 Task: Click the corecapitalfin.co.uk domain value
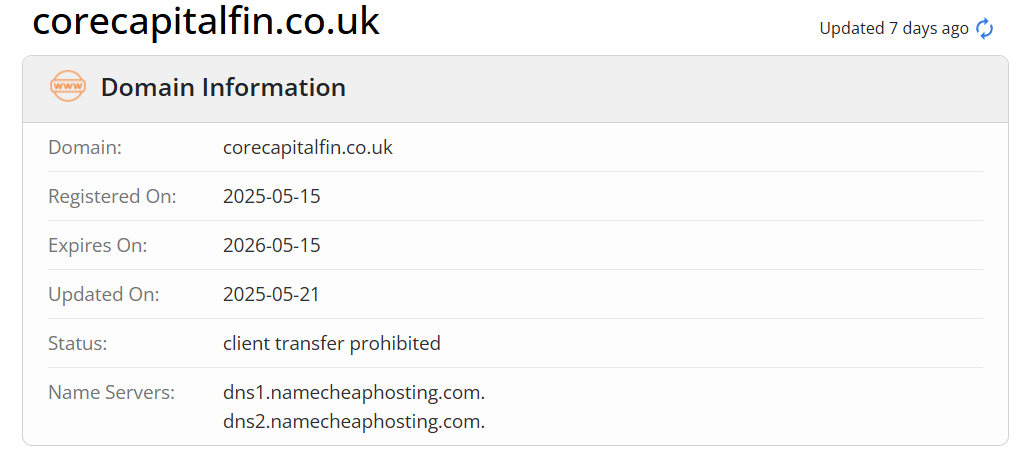307,147
